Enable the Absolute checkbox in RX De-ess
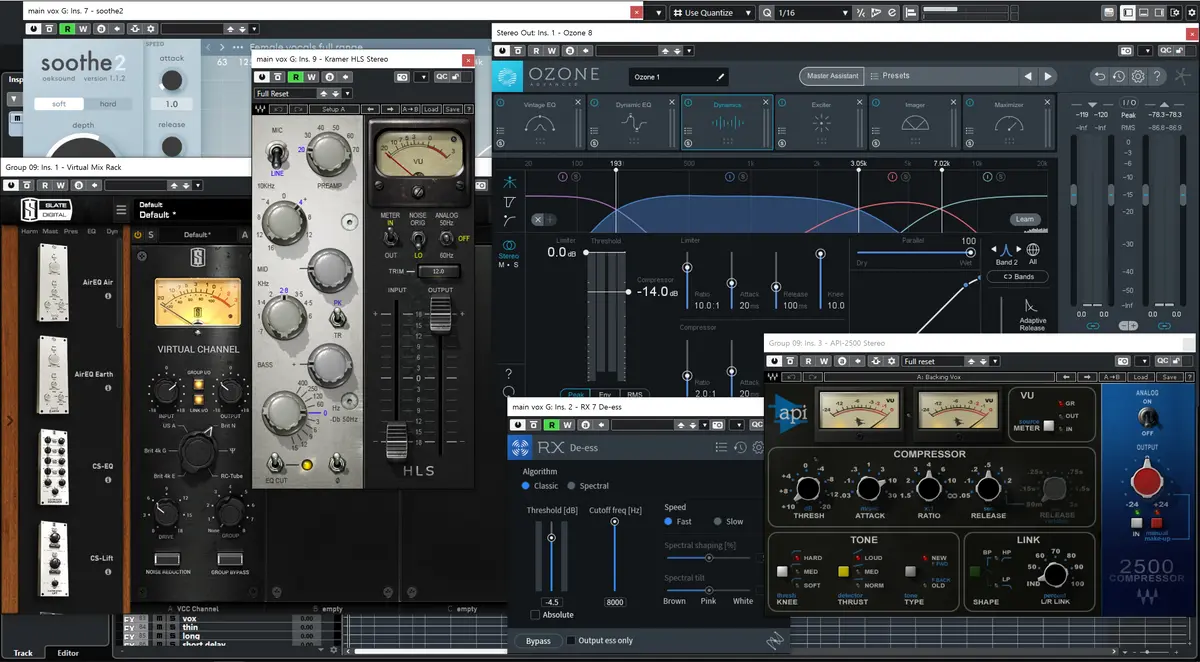Viewport: 1200px width, 662px height. point(535,615)
